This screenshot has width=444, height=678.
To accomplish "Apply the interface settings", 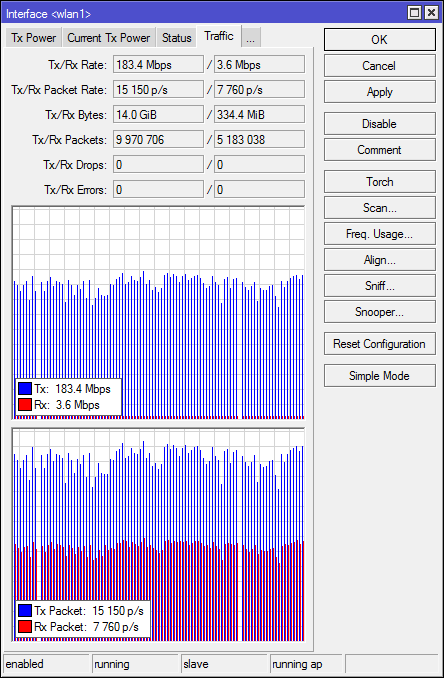I will [380, 92].
